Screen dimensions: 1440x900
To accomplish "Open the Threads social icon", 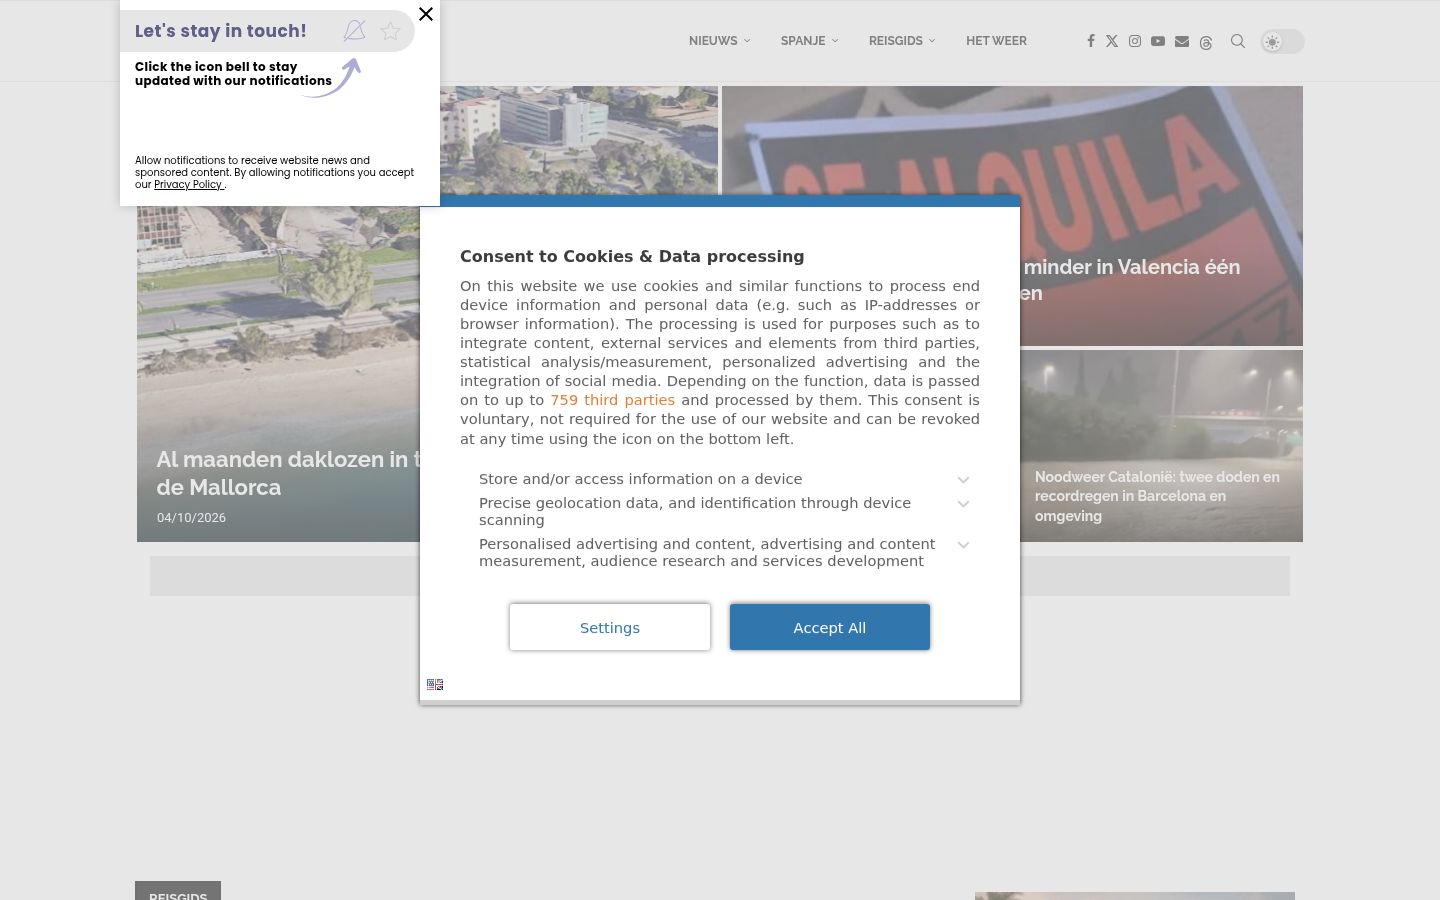I will pos(1206,42).
